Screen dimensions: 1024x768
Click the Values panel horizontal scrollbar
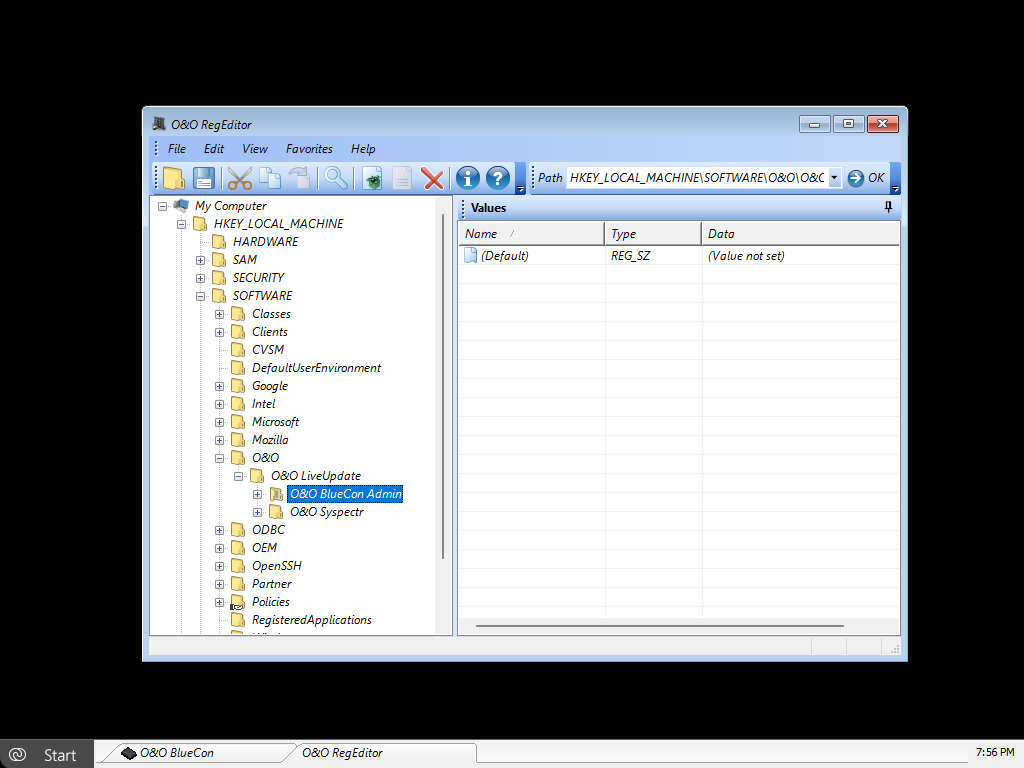pos(660,626)
